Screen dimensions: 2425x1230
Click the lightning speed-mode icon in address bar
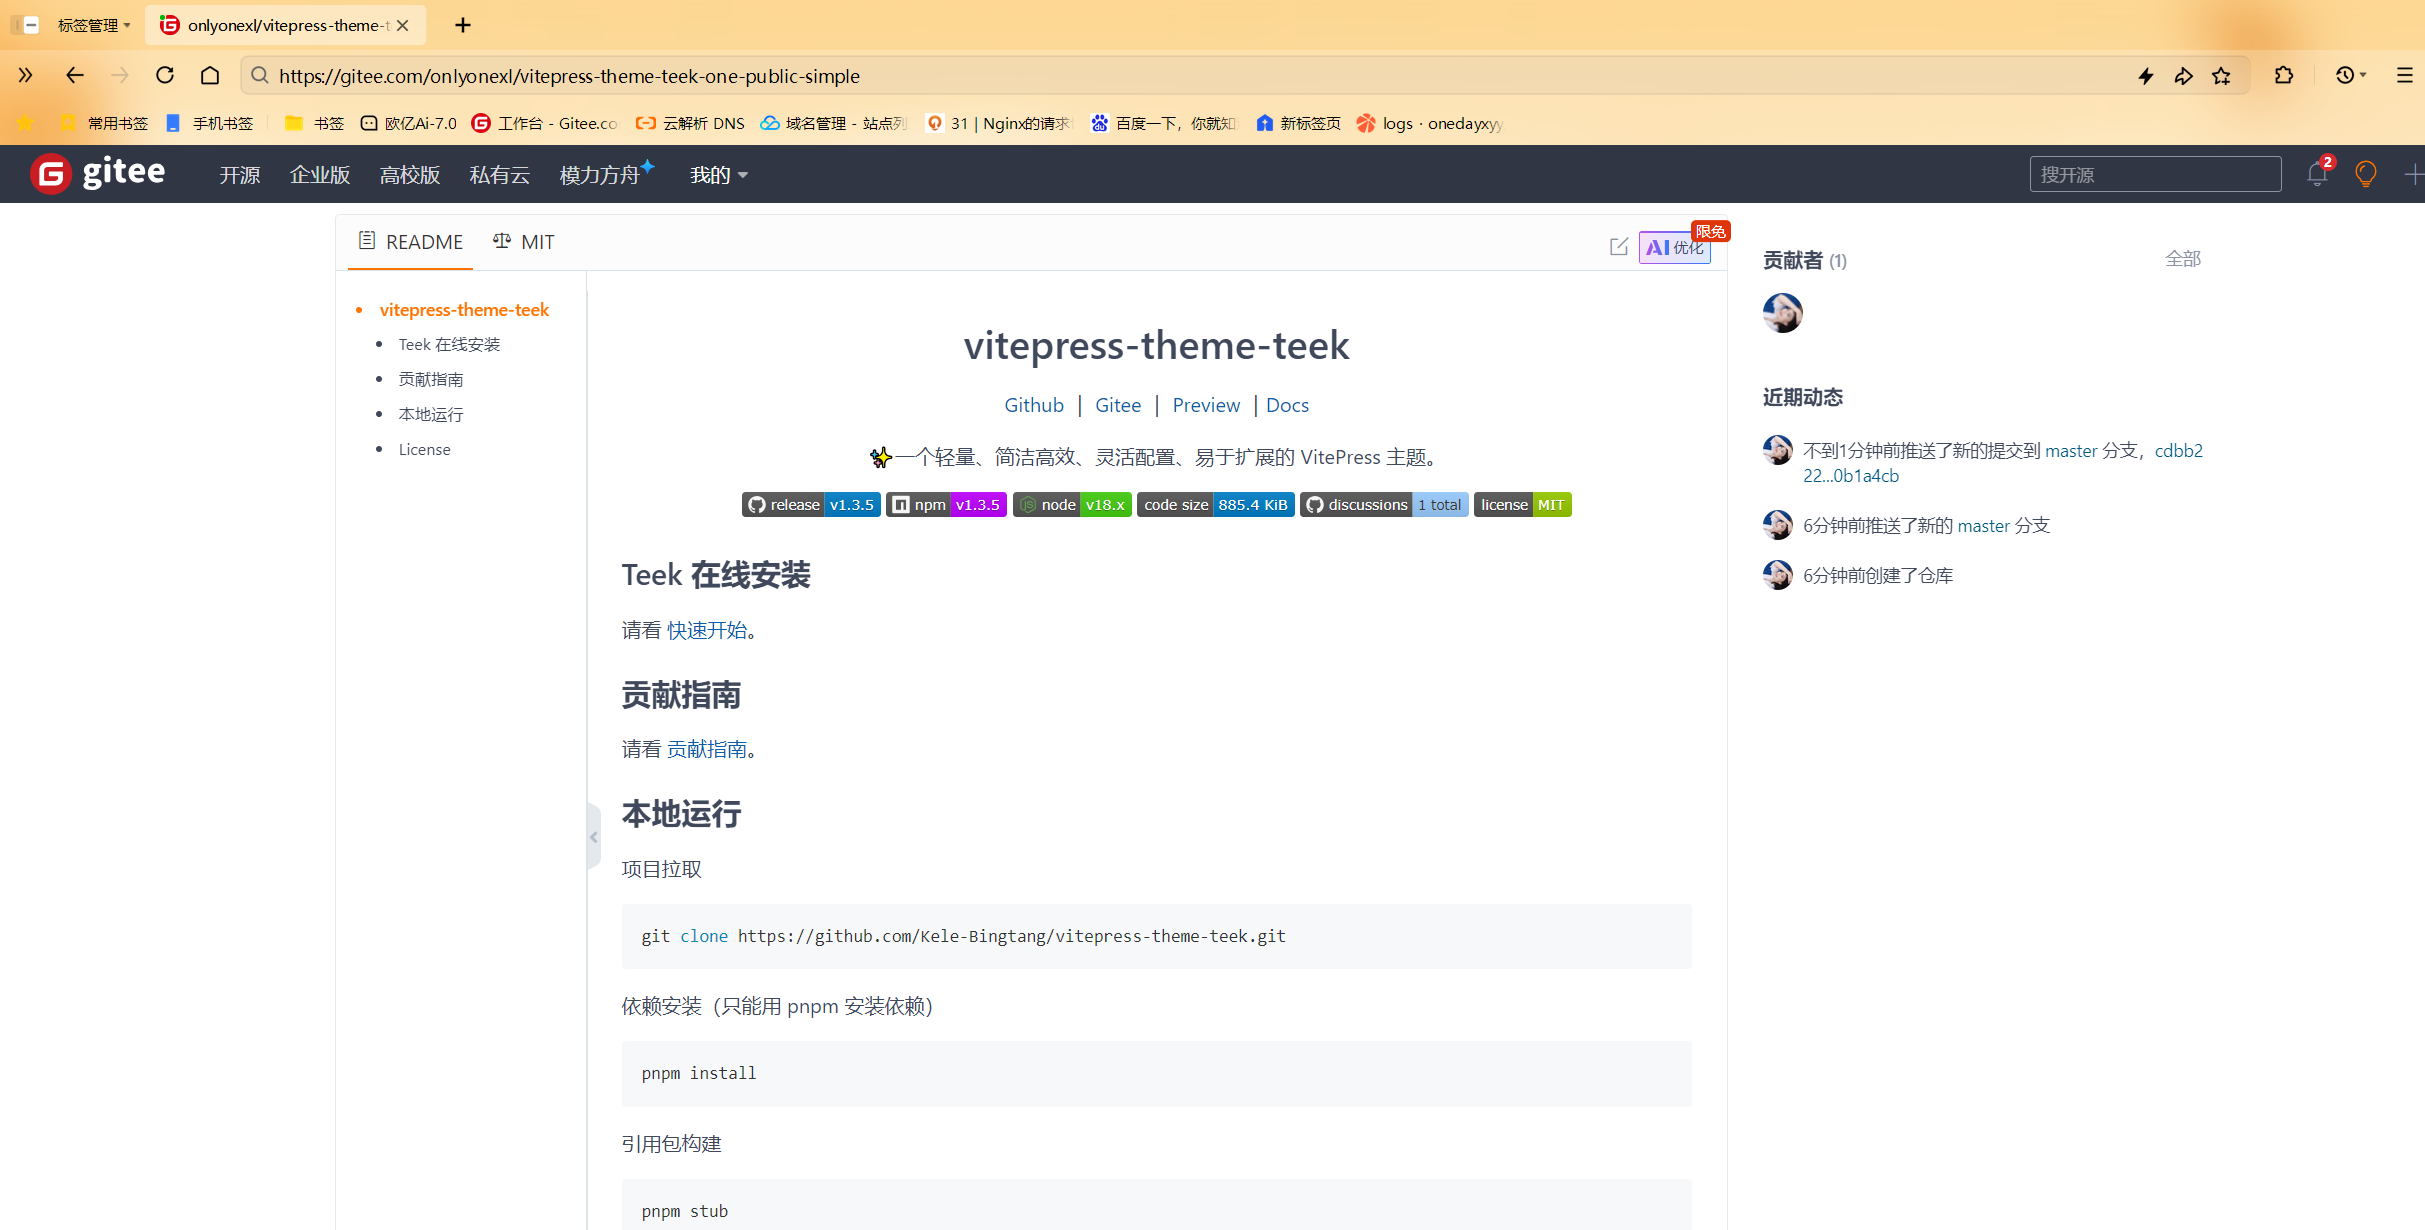tap(2146, 76)
